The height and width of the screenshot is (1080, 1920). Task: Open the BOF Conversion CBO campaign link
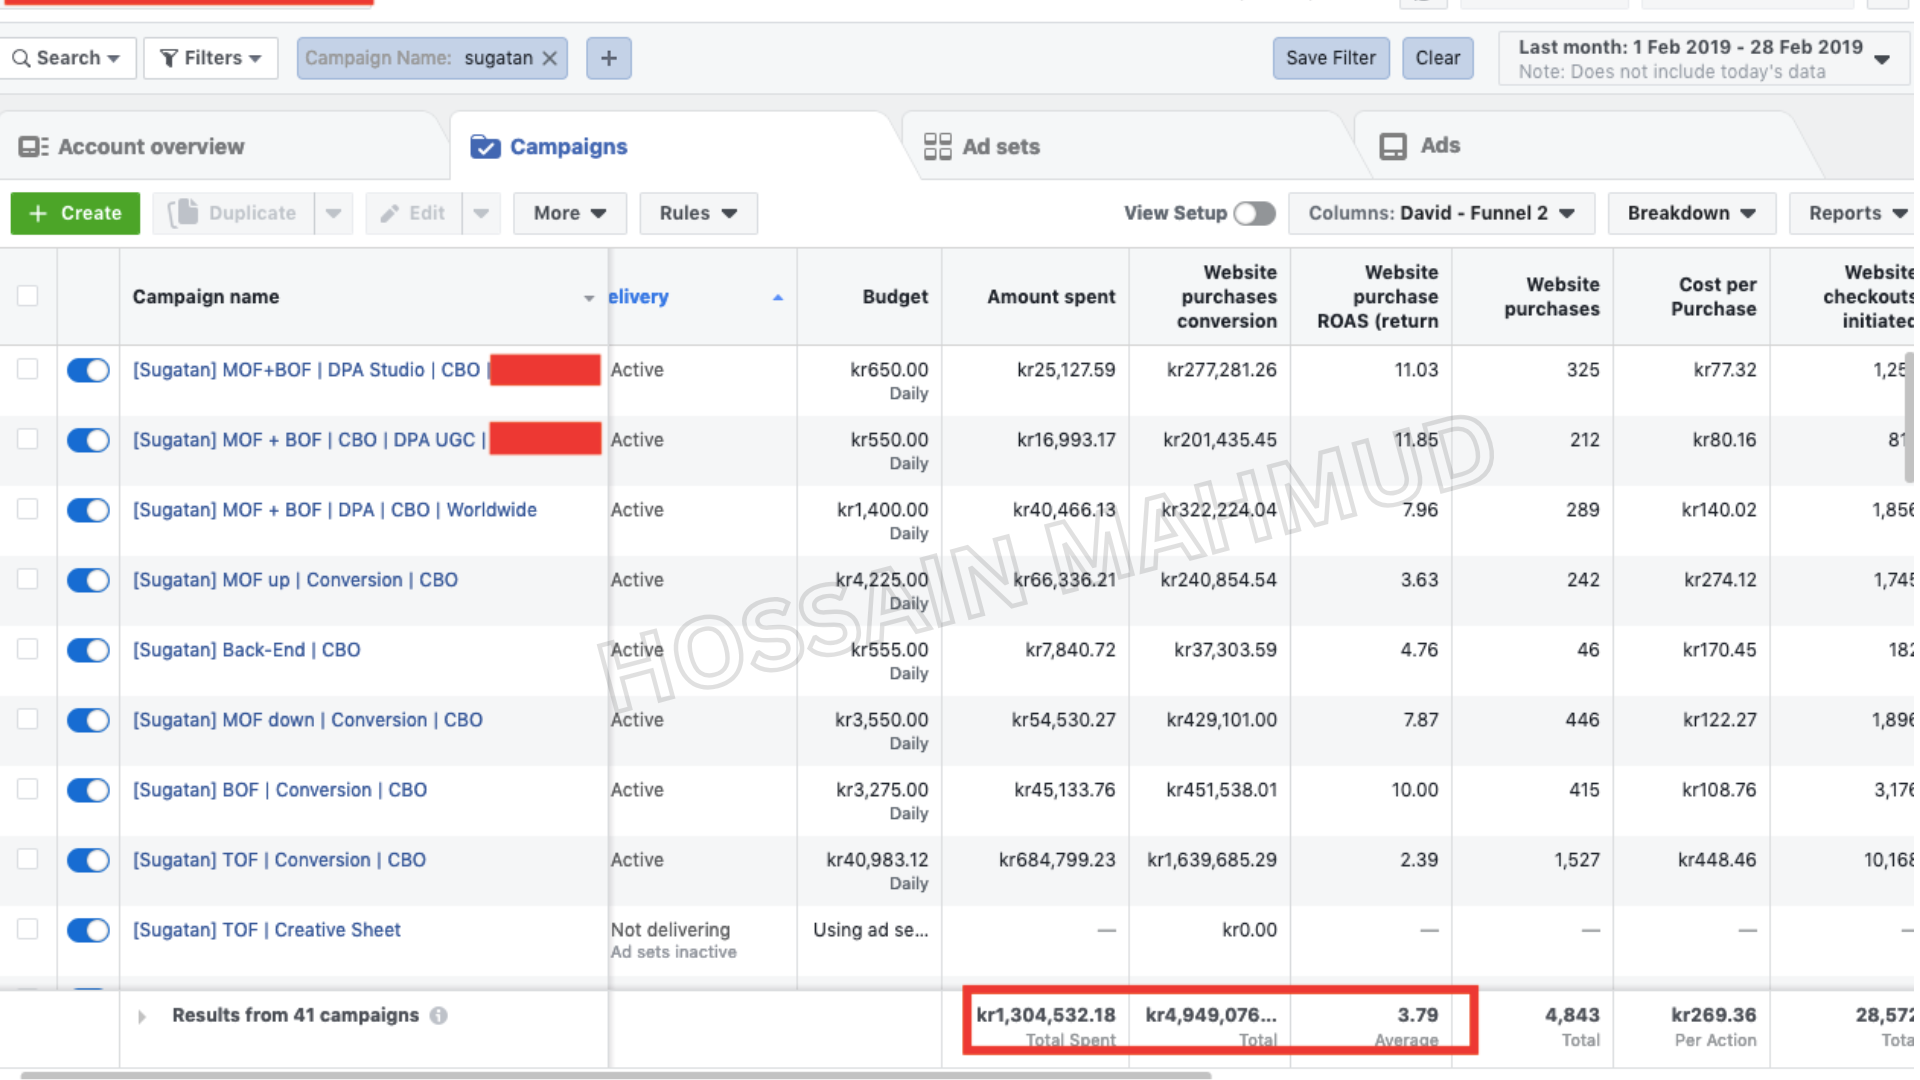pyautogui.click(x=280, y=790)
